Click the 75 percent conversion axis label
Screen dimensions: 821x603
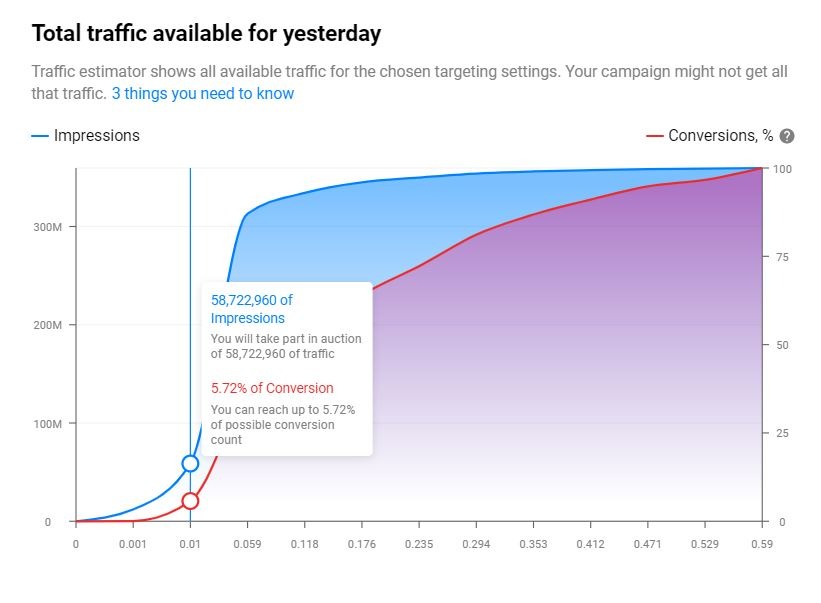(x=781, y=257)
